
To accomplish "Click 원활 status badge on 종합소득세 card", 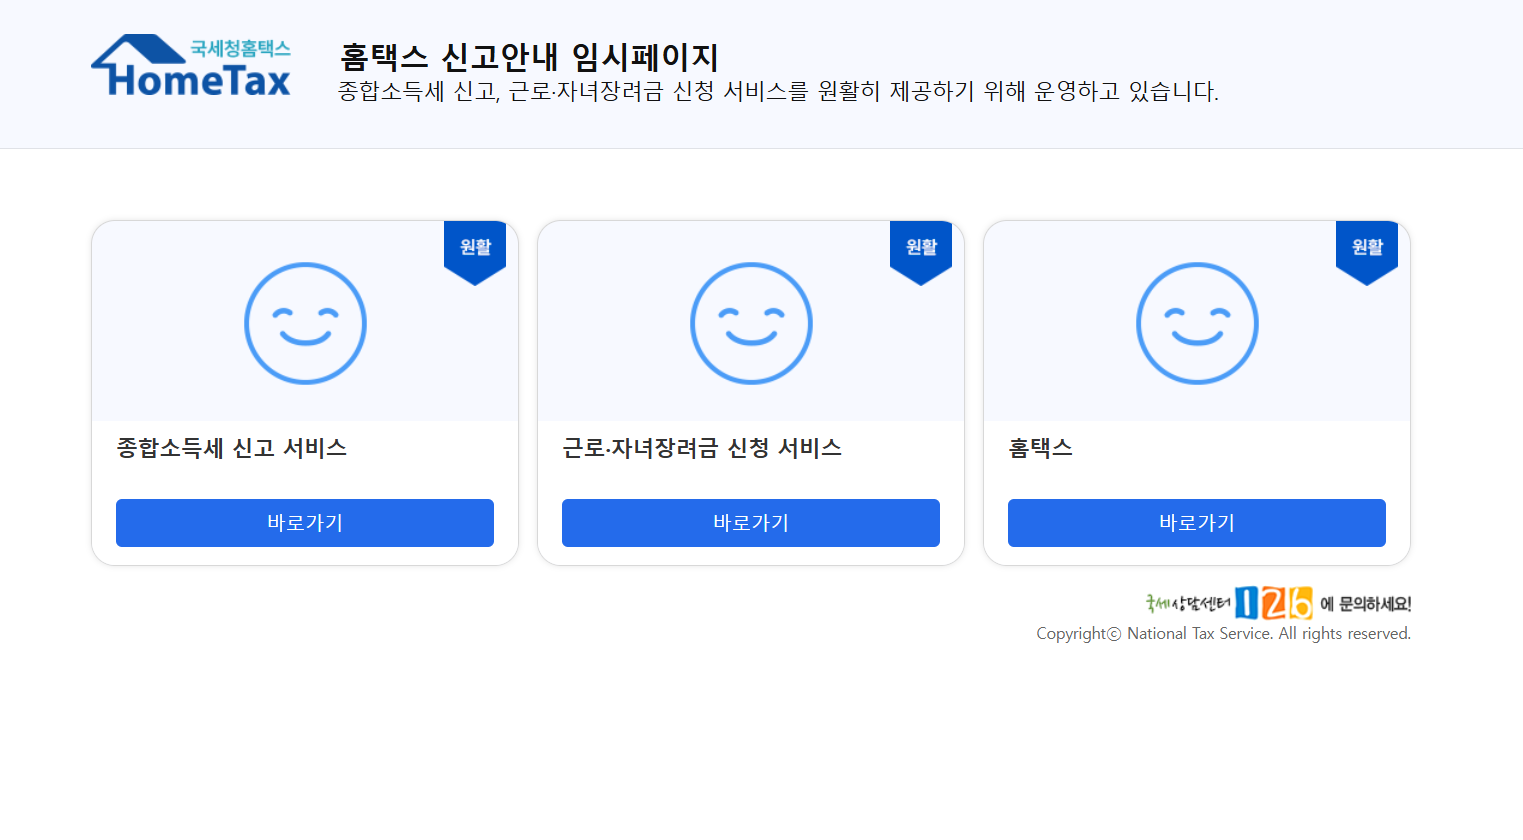I will pyautogui.click(x=475, y=253).
